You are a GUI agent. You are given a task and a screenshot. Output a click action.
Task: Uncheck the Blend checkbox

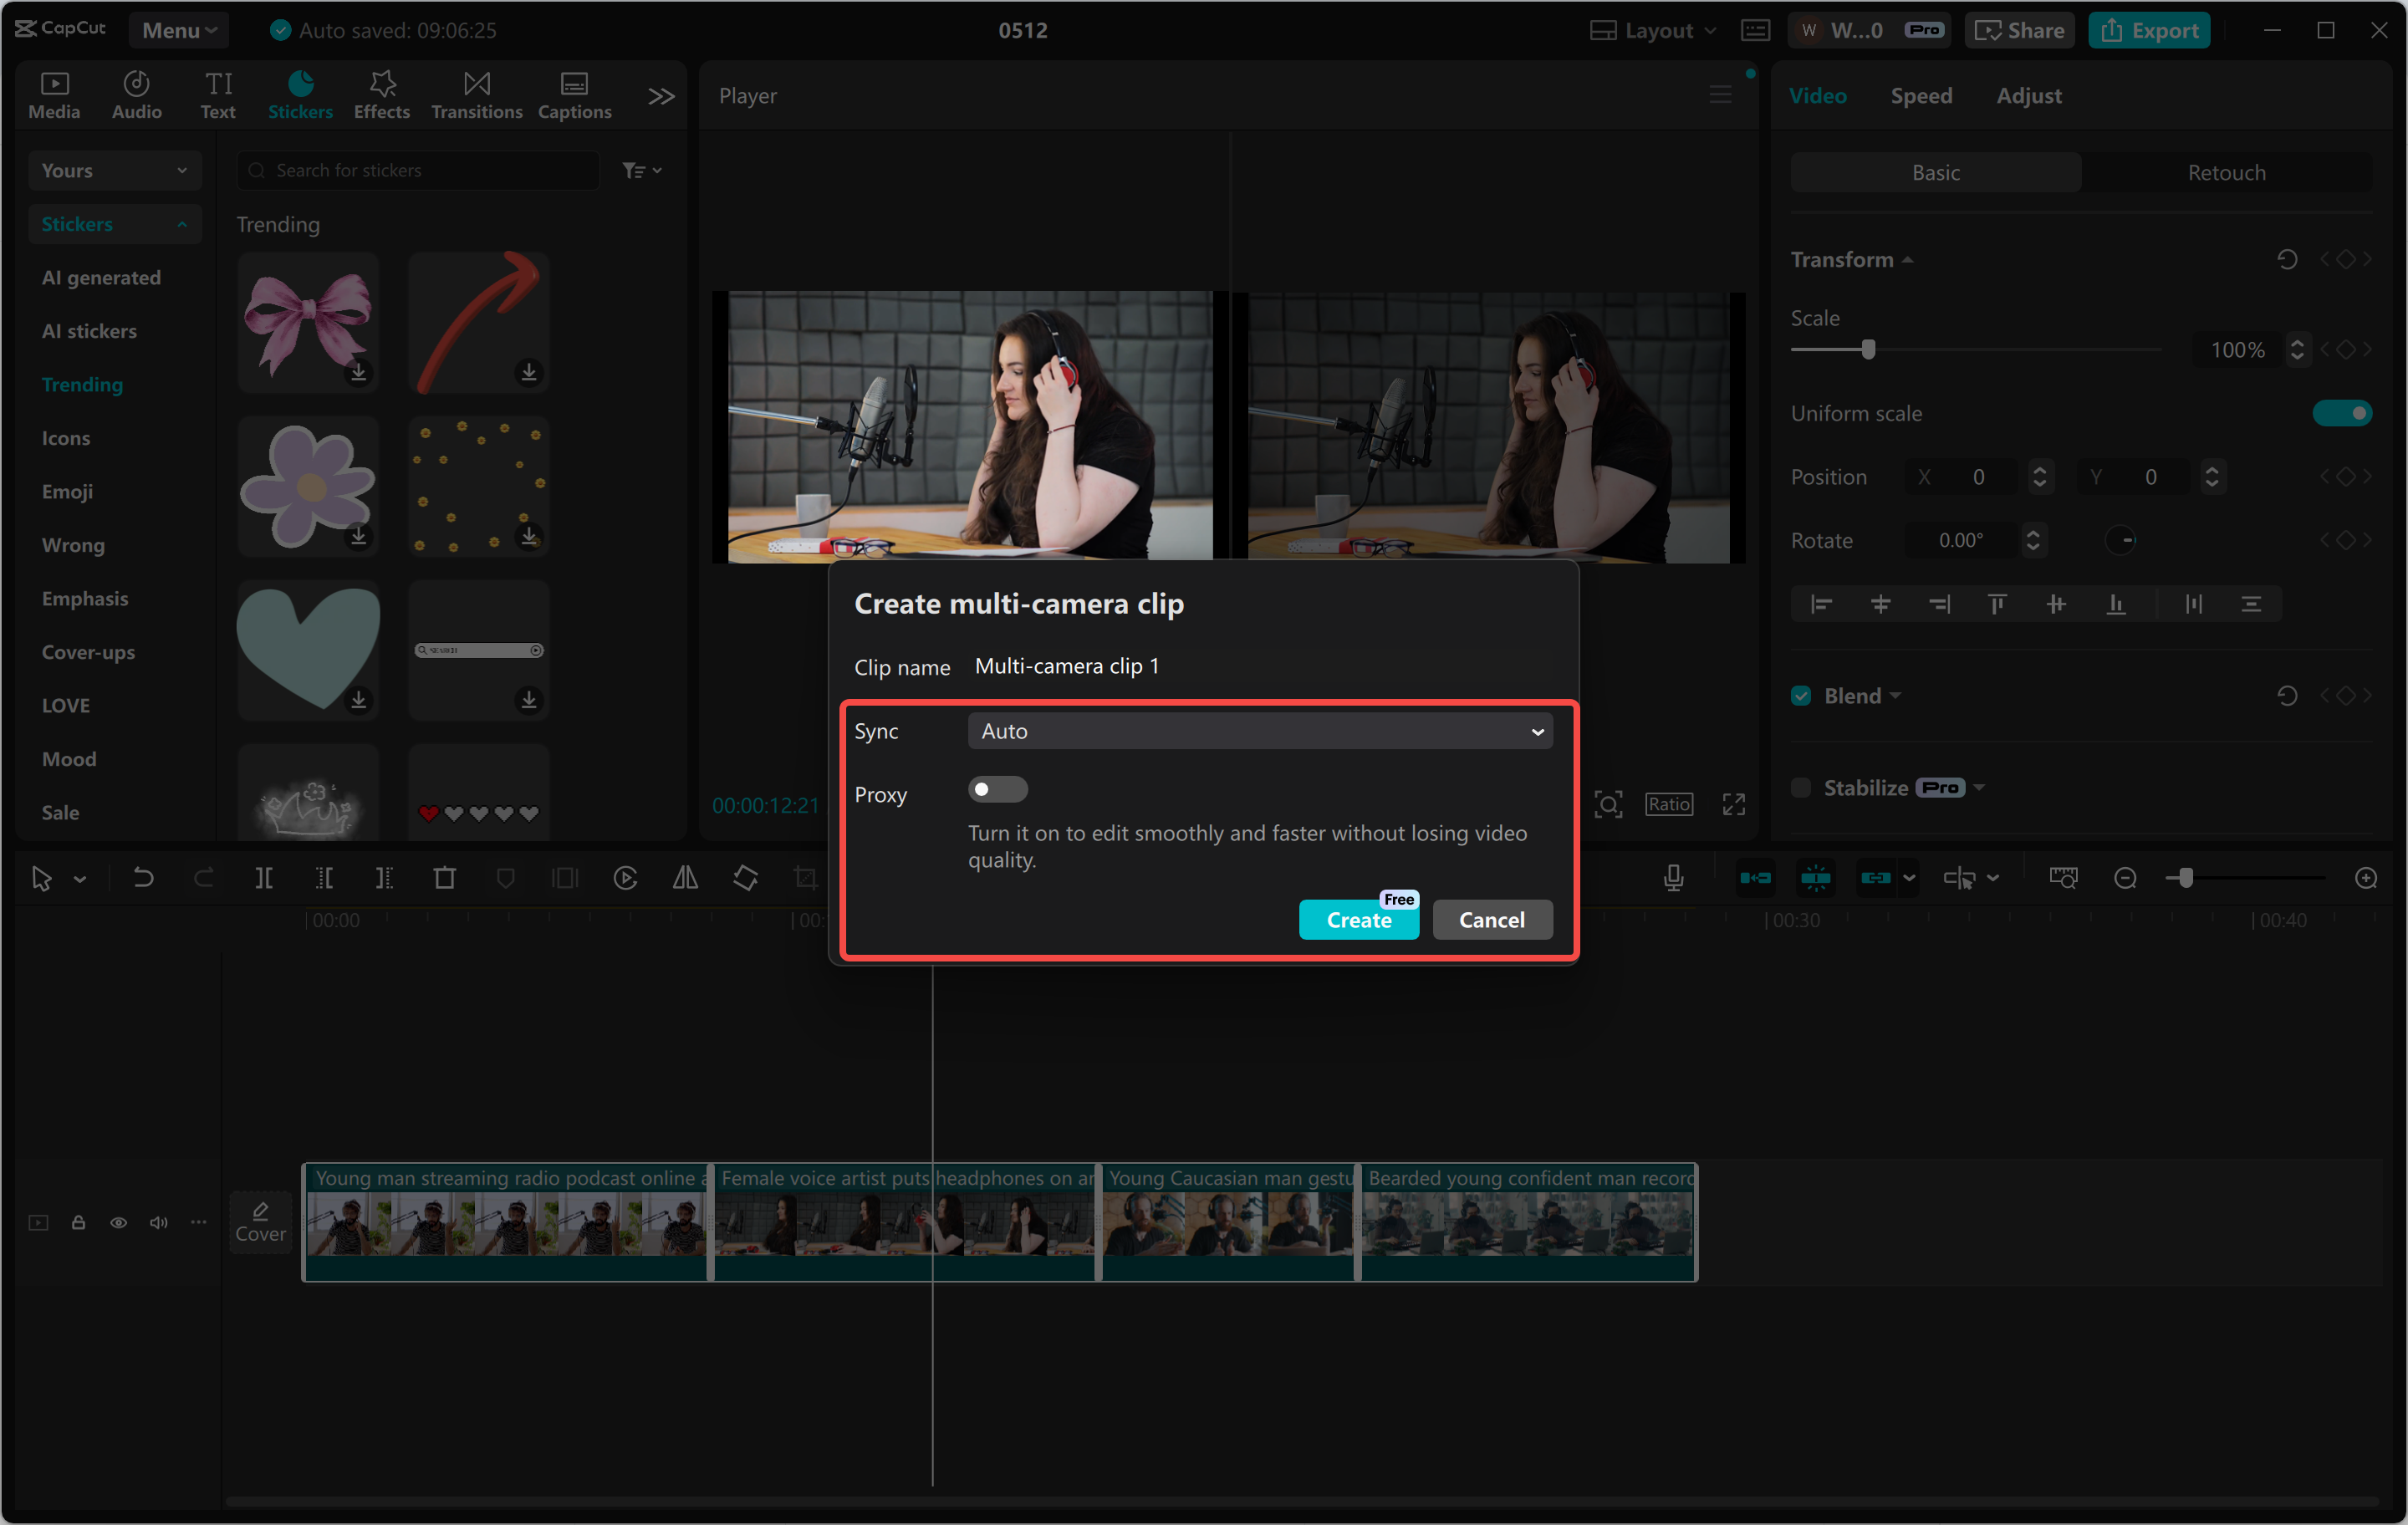(x=1801, y=695)
